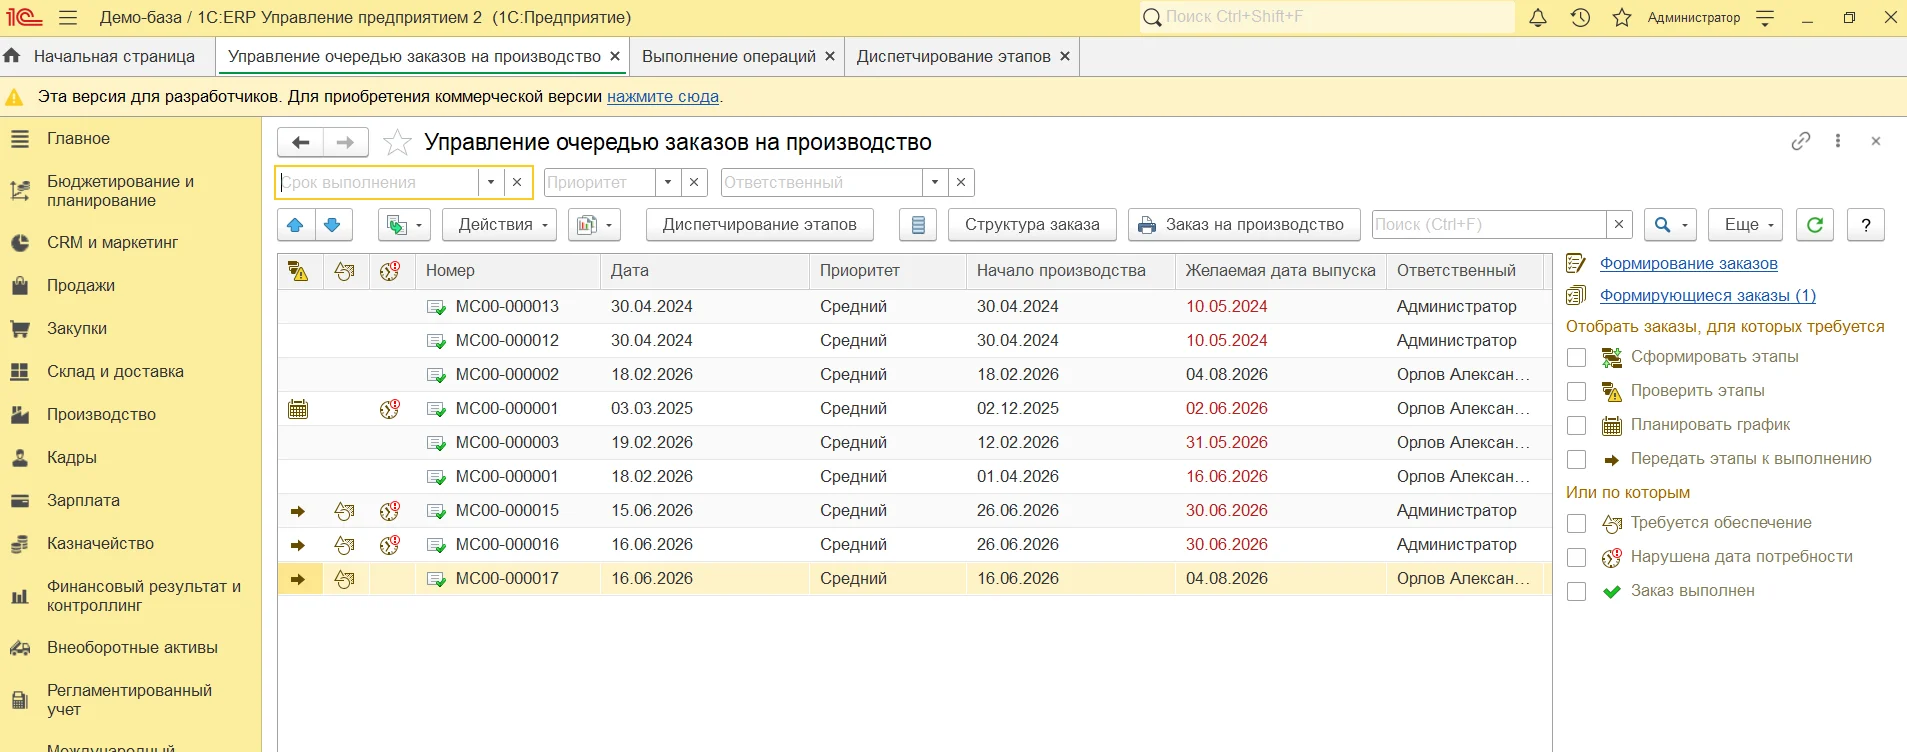
Task: Open the list view icon button
Action: click(x=918, y=225)
